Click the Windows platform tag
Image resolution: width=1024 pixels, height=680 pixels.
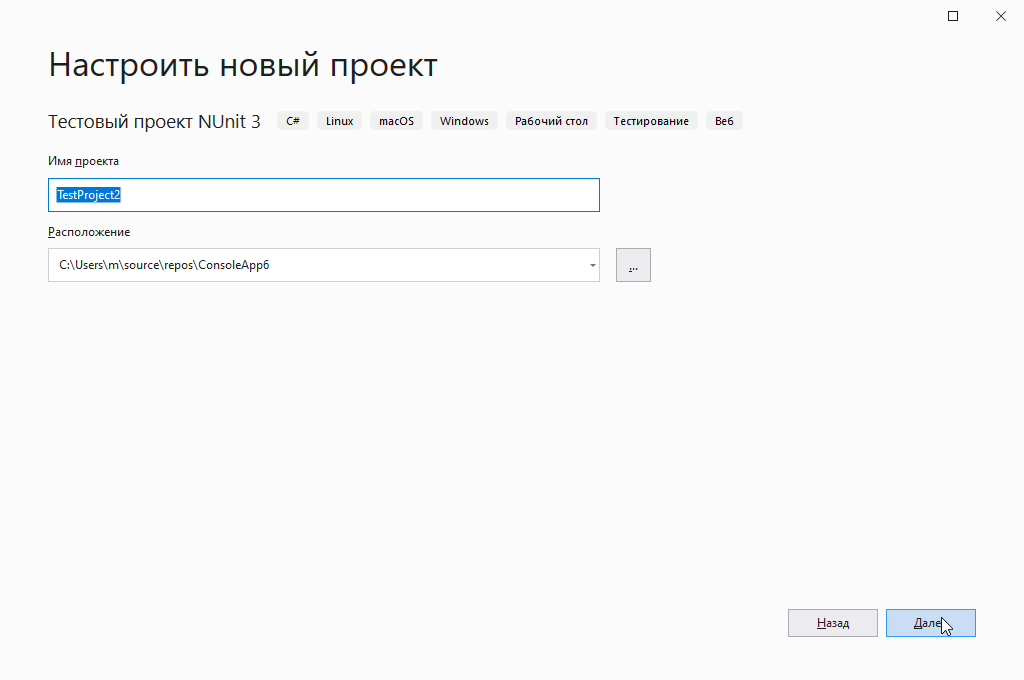[x=464, y=121]
